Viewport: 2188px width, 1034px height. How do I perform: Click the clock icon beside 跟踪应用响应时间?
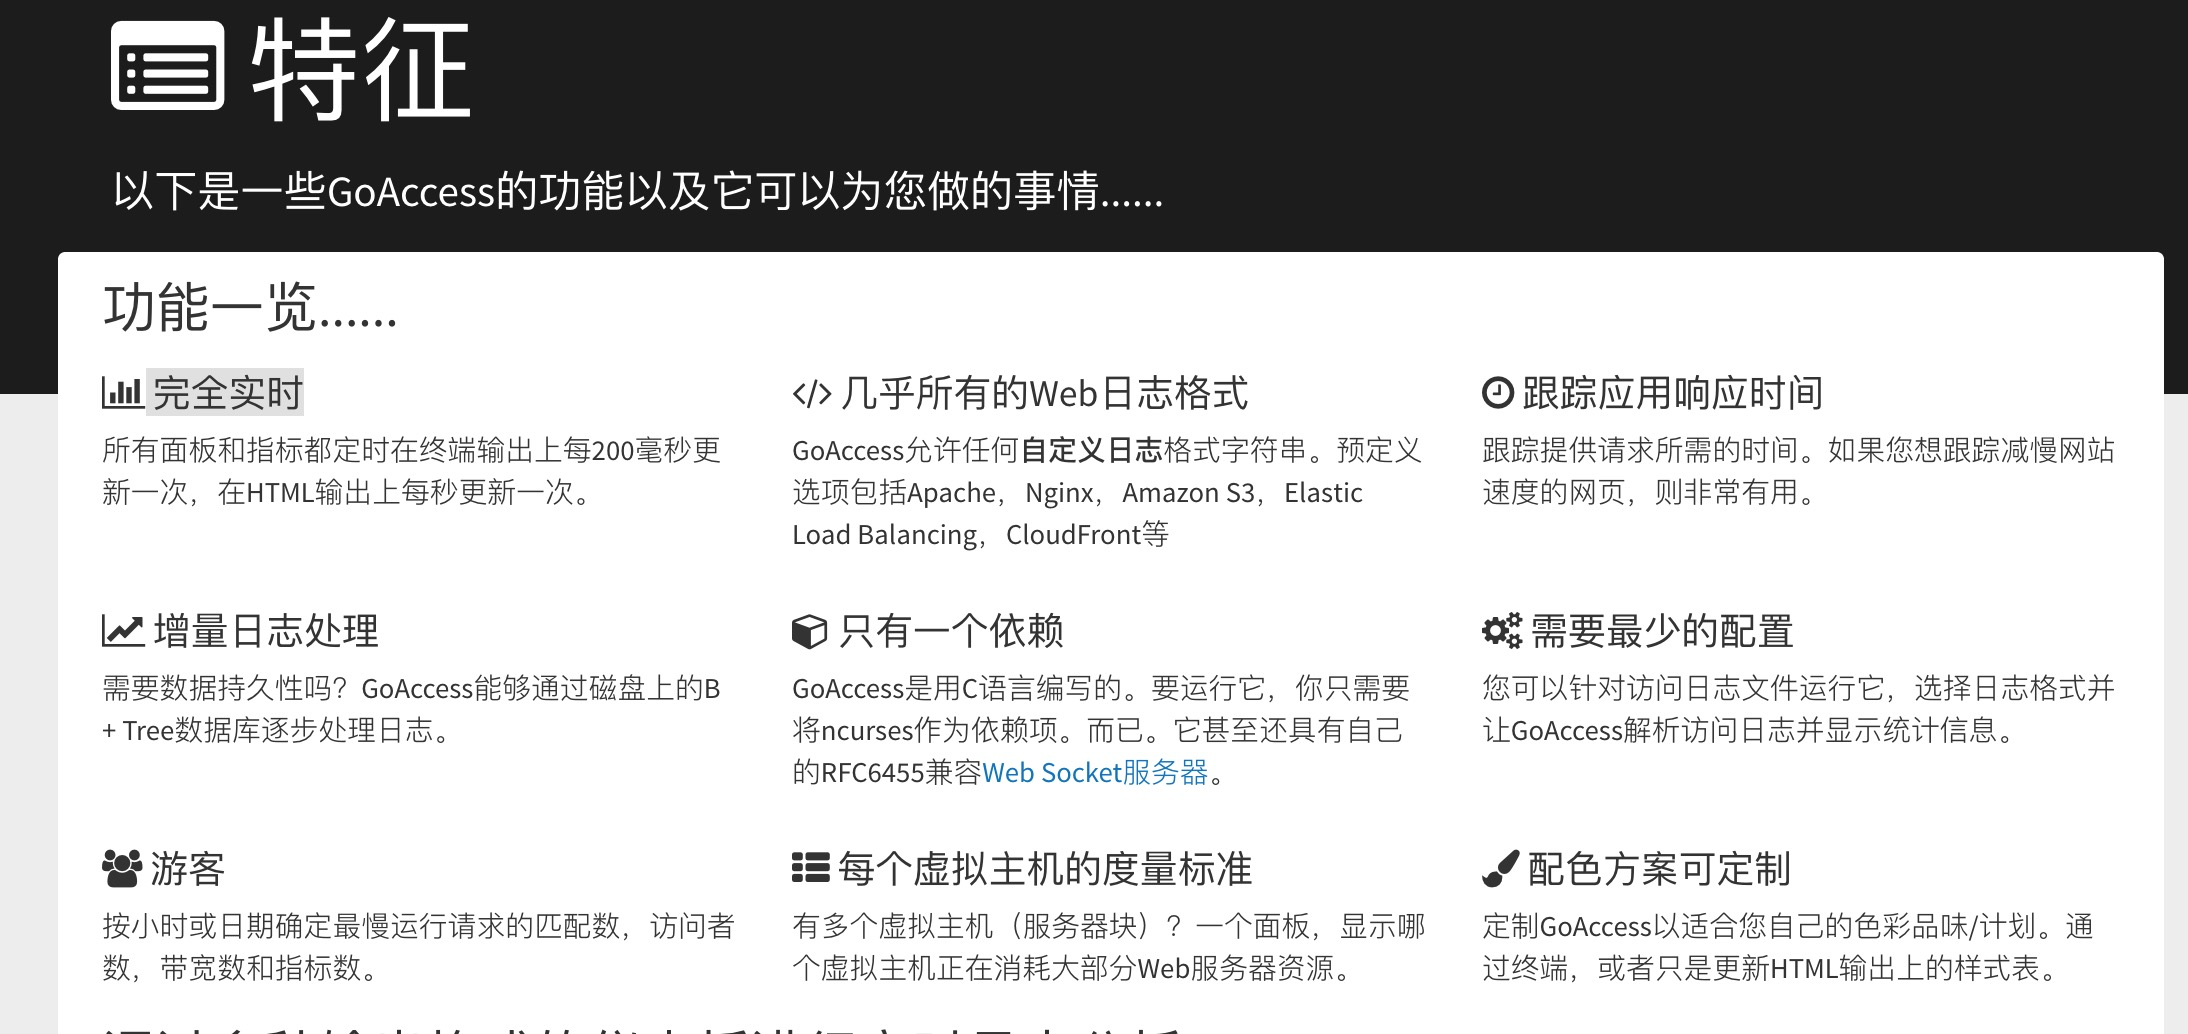click(1497, 393)
